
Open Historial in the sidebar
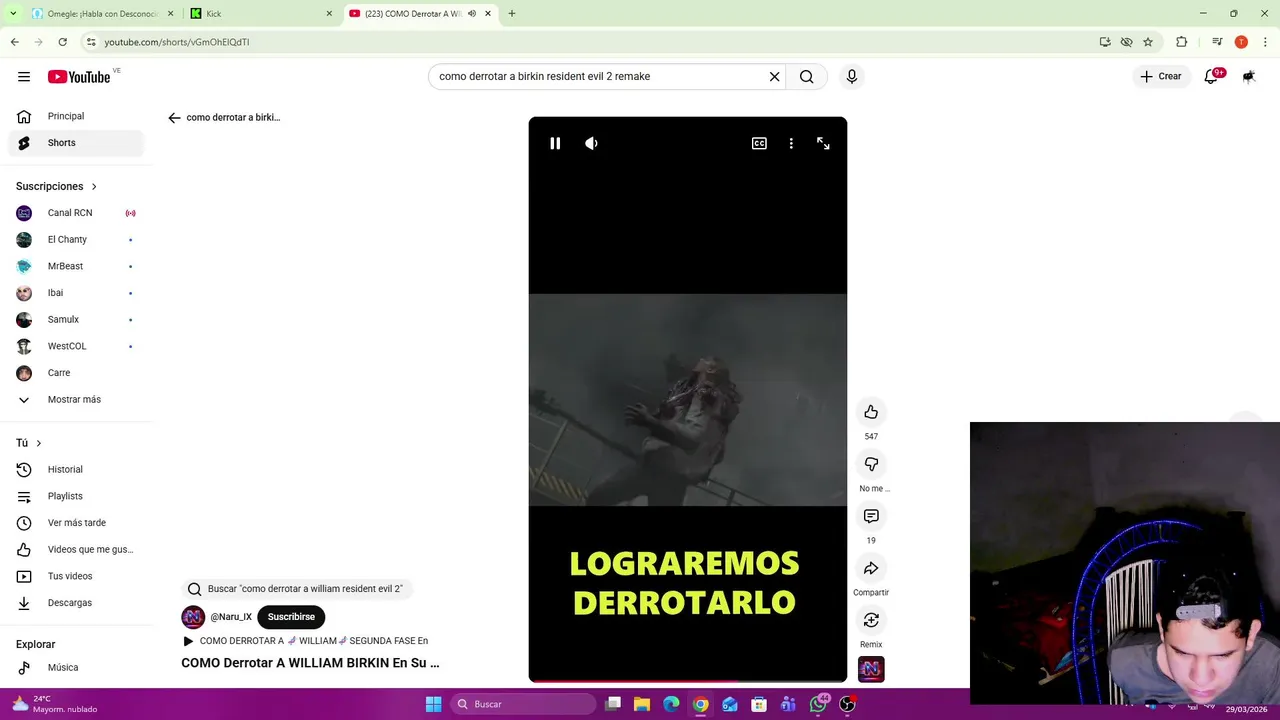pyautogui.click(x=76, y=470)
